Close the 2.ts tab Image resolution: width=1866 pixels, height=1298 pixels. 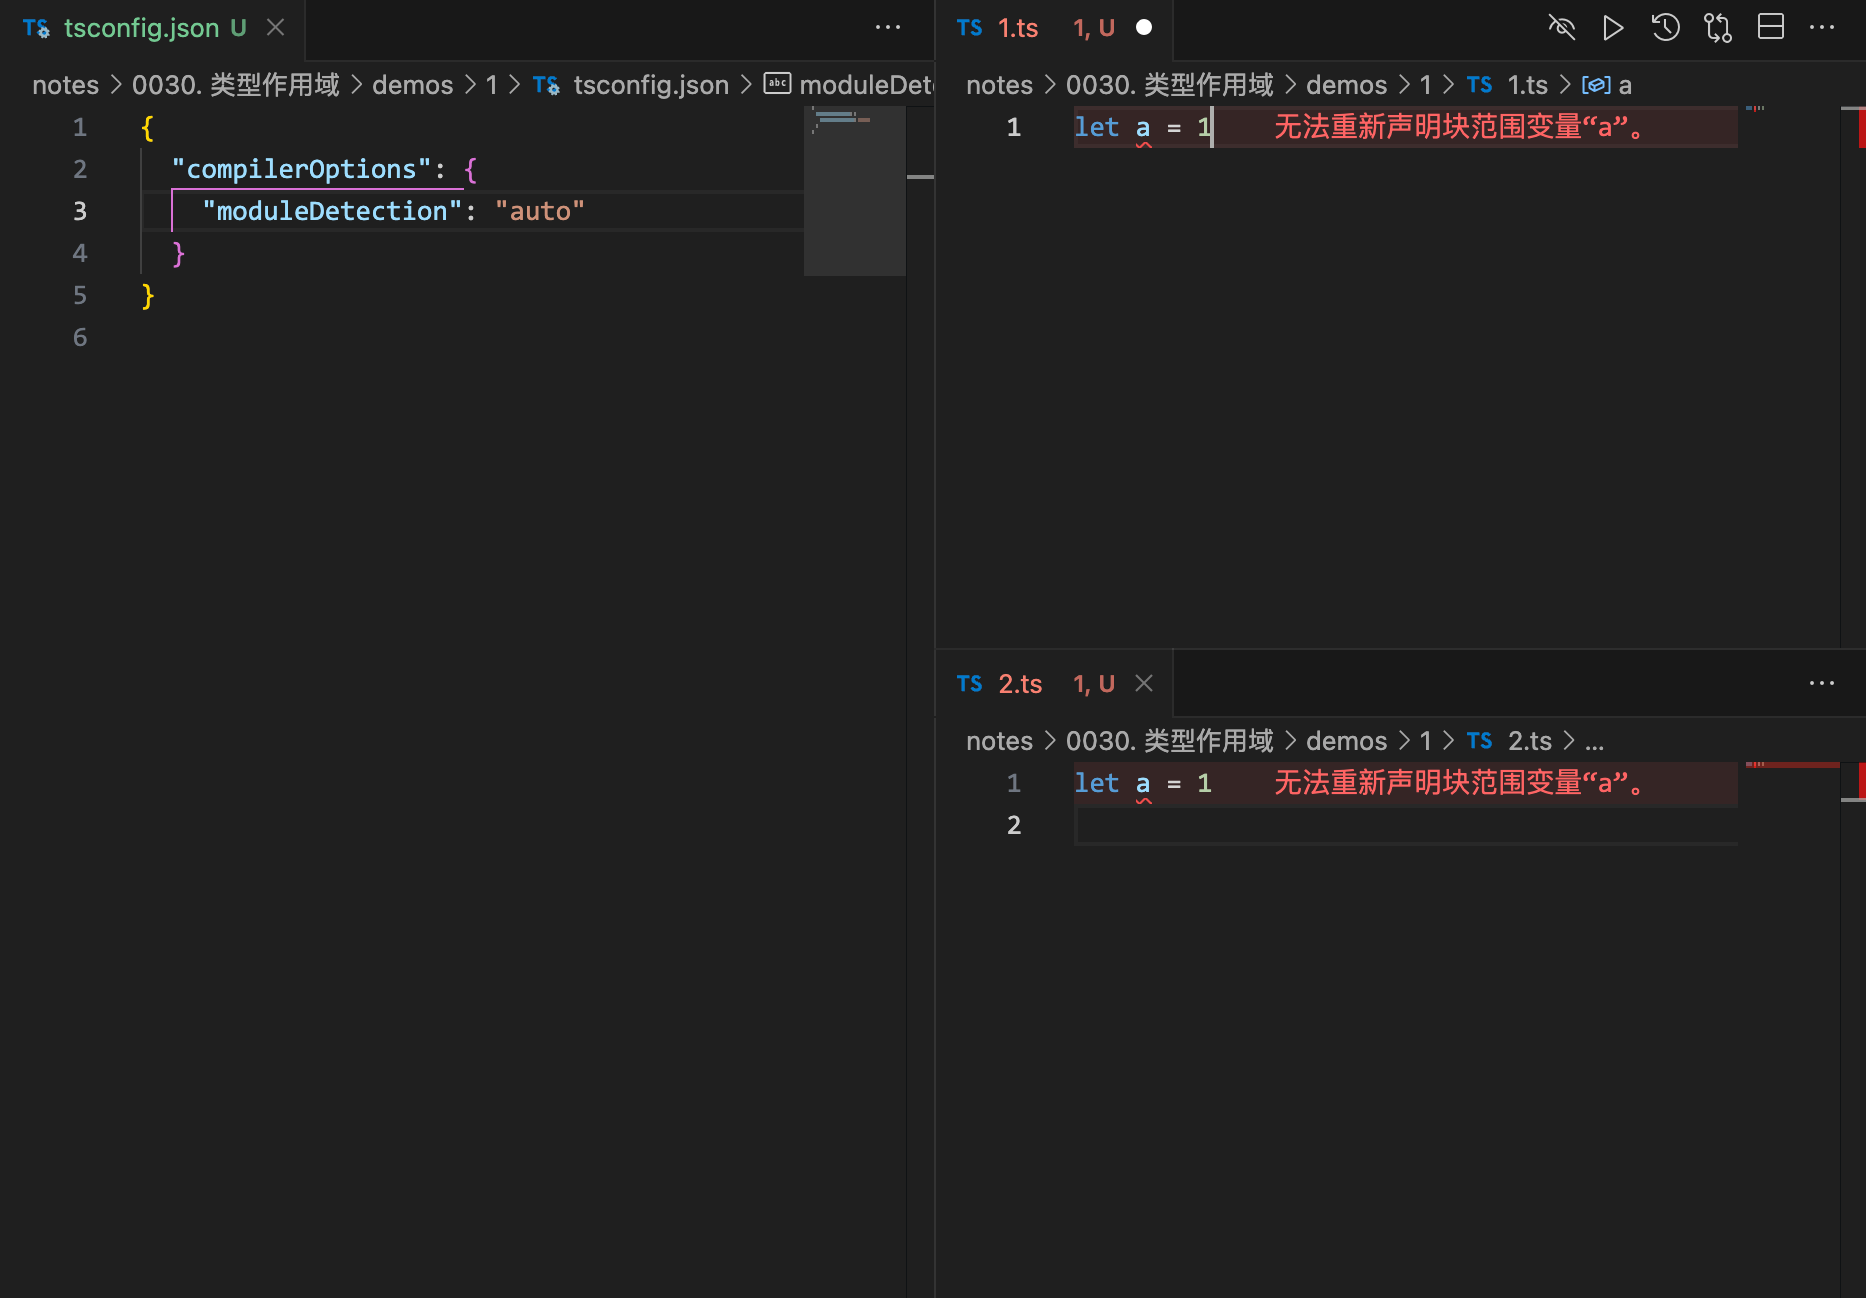click(1144, 684)
